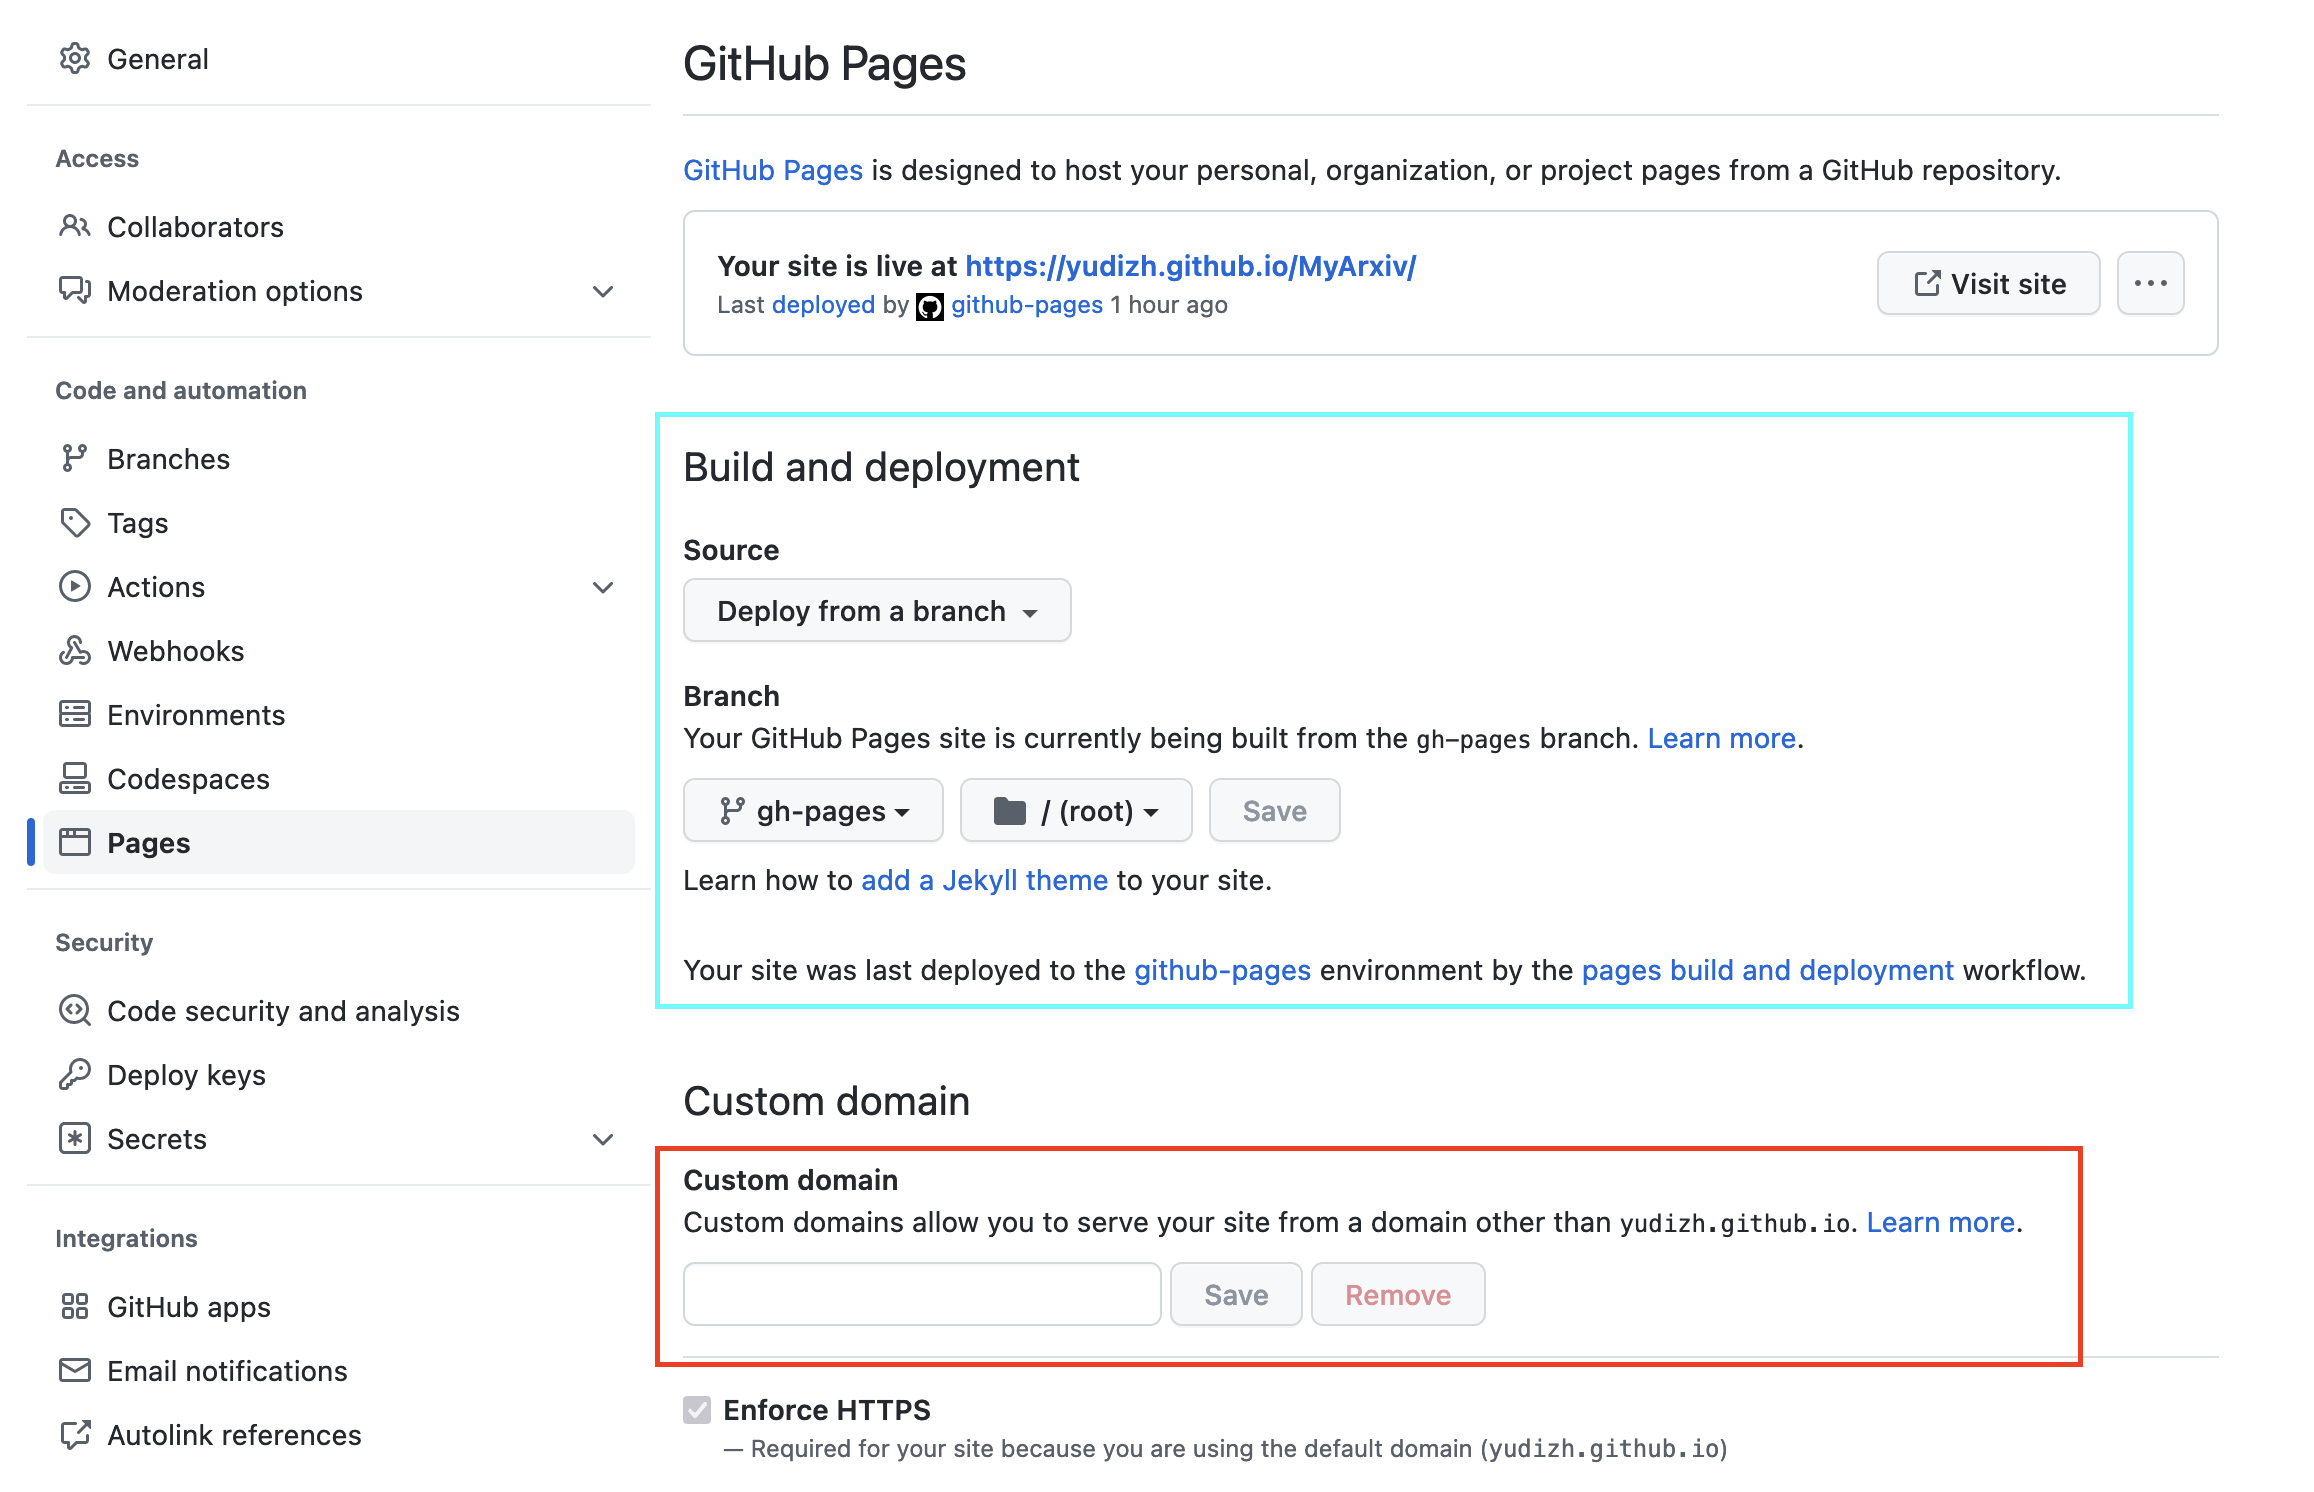
Task: Open the three-dots menu beside Visit site
Action: point(2150,284)
